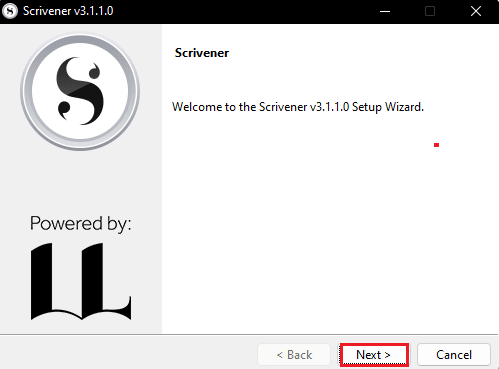Click the bold 'Scrivener' heading text
The image size is (499, 369).
[x=202, y=53]
